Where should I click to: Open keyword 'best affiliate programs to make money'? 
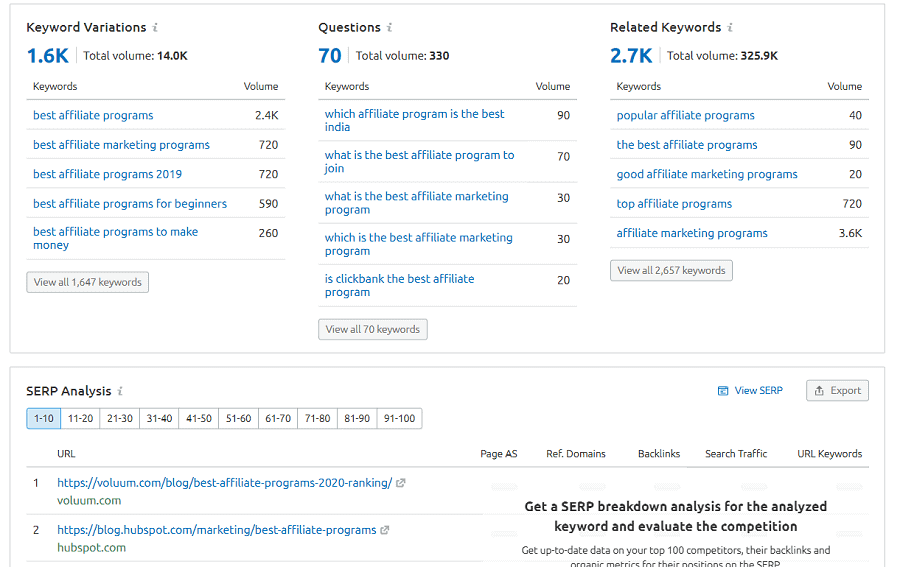pyautogui.click(x=115, y=238)
